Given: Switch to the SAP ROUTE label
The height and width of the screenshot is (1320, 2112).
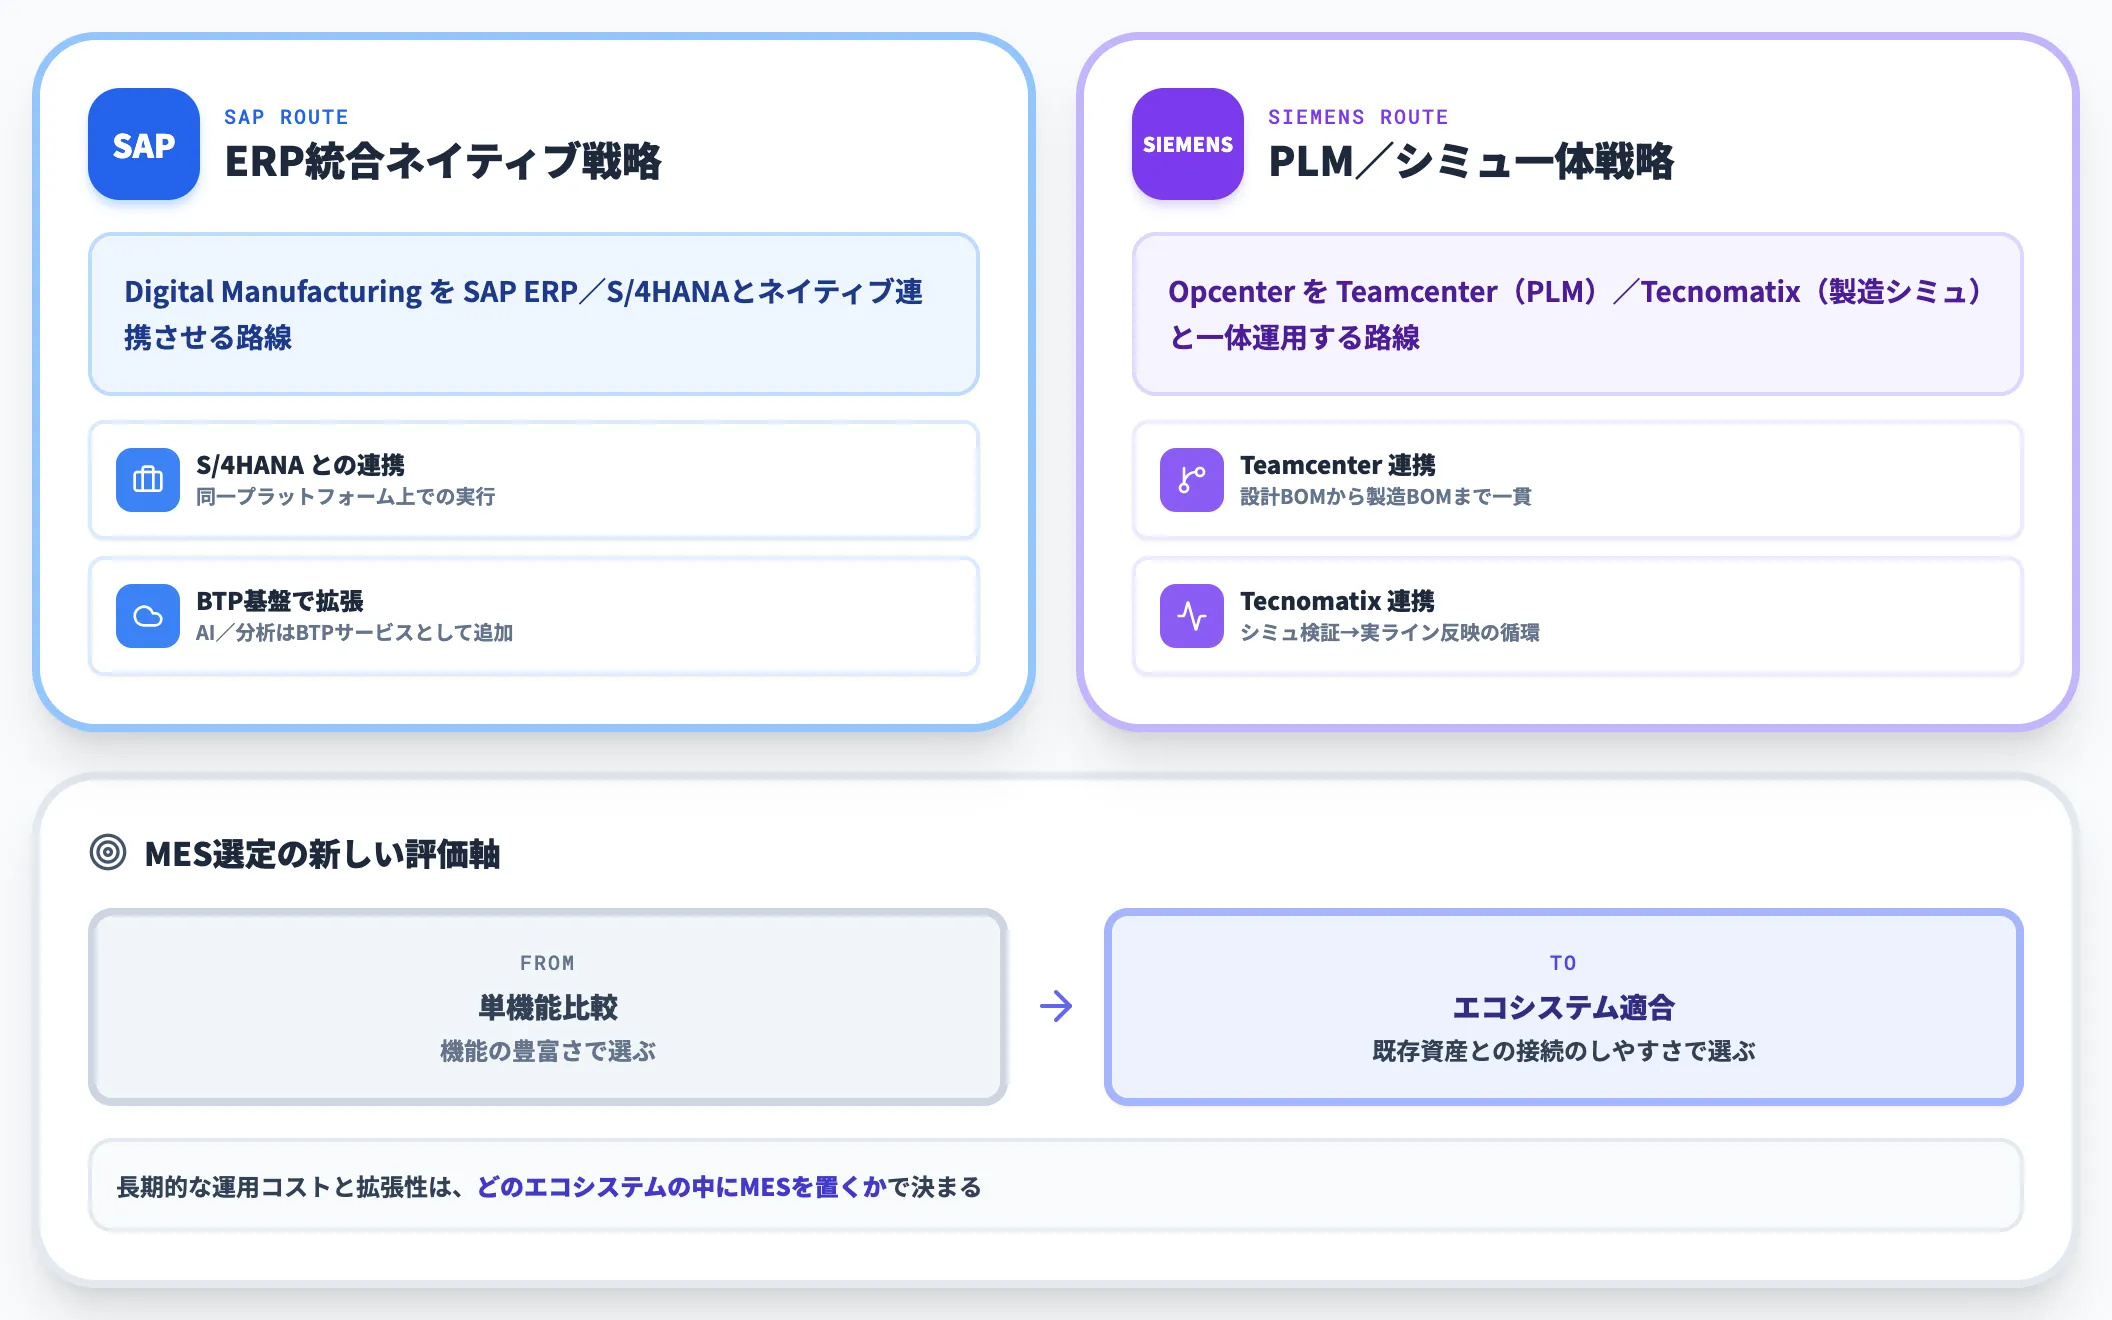Looking at the screenshot, I should (285, 116).
